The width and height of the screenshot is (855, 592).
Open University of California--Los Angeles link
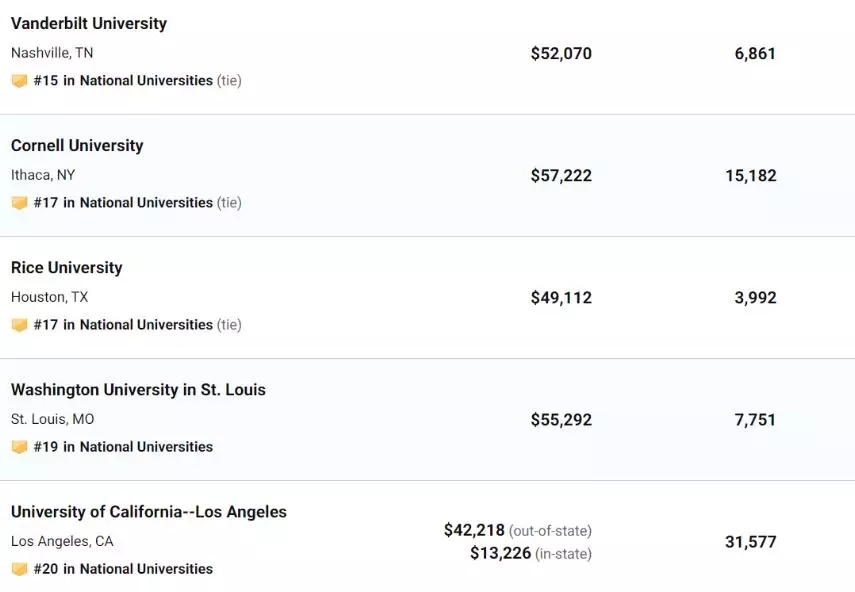tap(149, 512)
